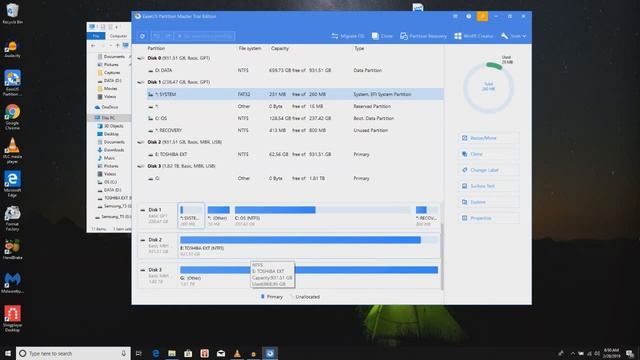The image size is (640, 360).
Task: Click the refresh icon in EaseUS toolbar
Action: [142, 36]
